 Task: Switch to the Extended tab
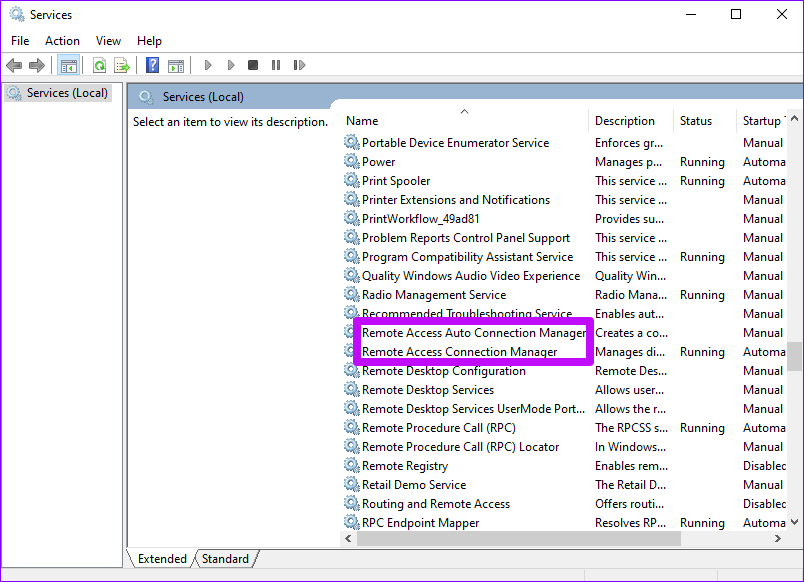(x=162, y=558)
